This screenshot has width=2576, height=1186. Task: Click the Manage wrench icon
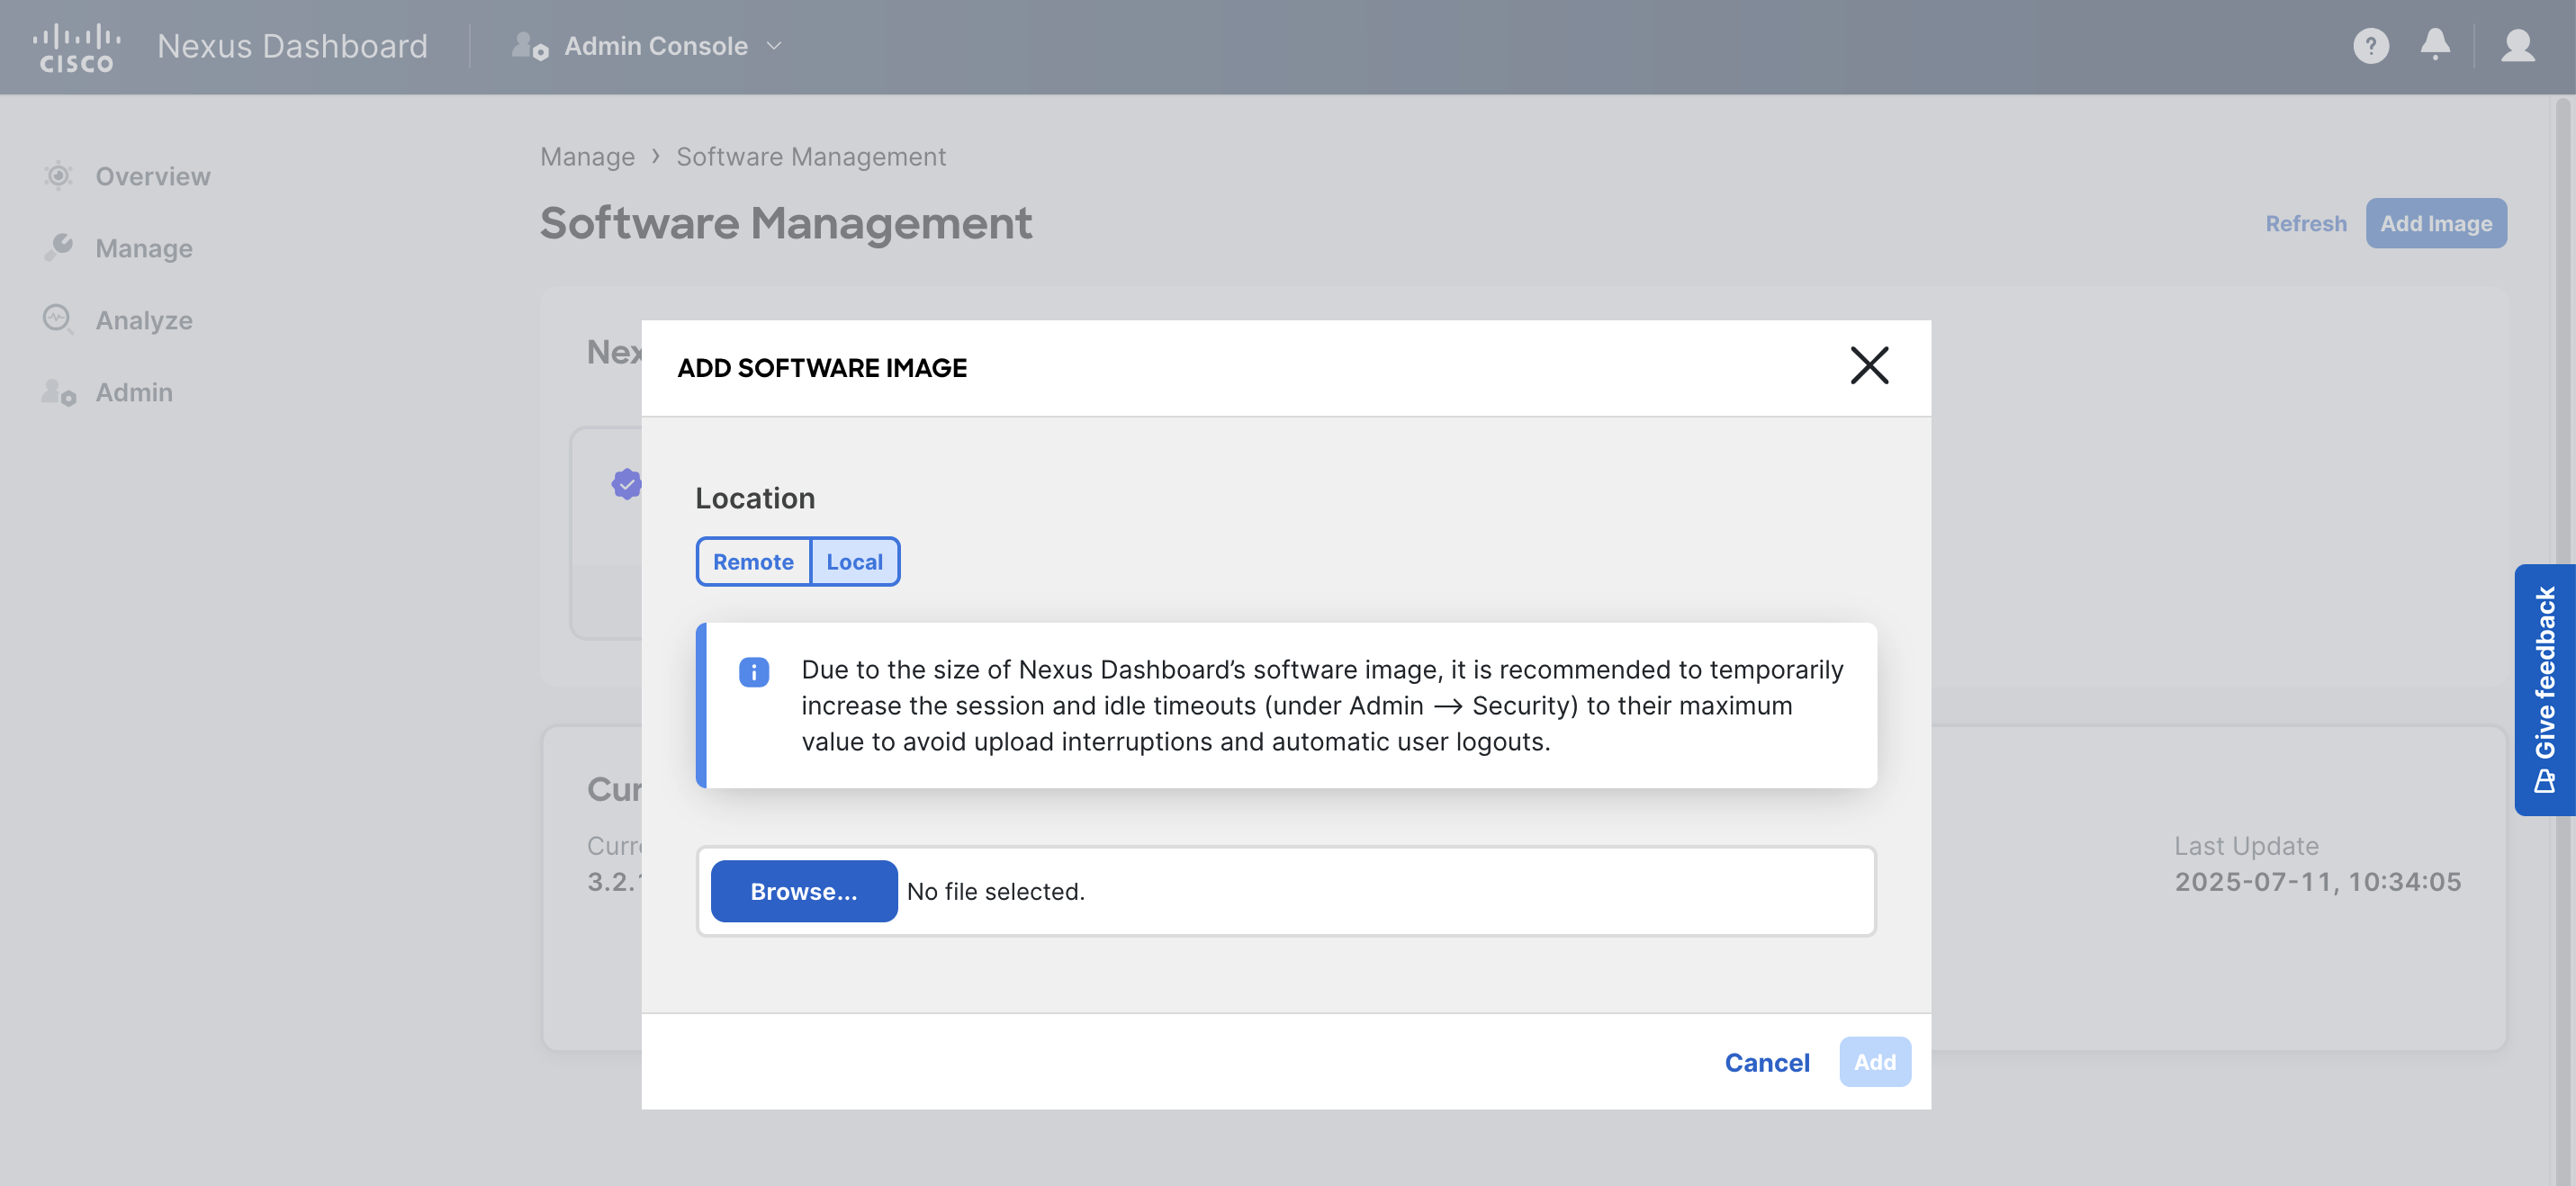(58, 248)
